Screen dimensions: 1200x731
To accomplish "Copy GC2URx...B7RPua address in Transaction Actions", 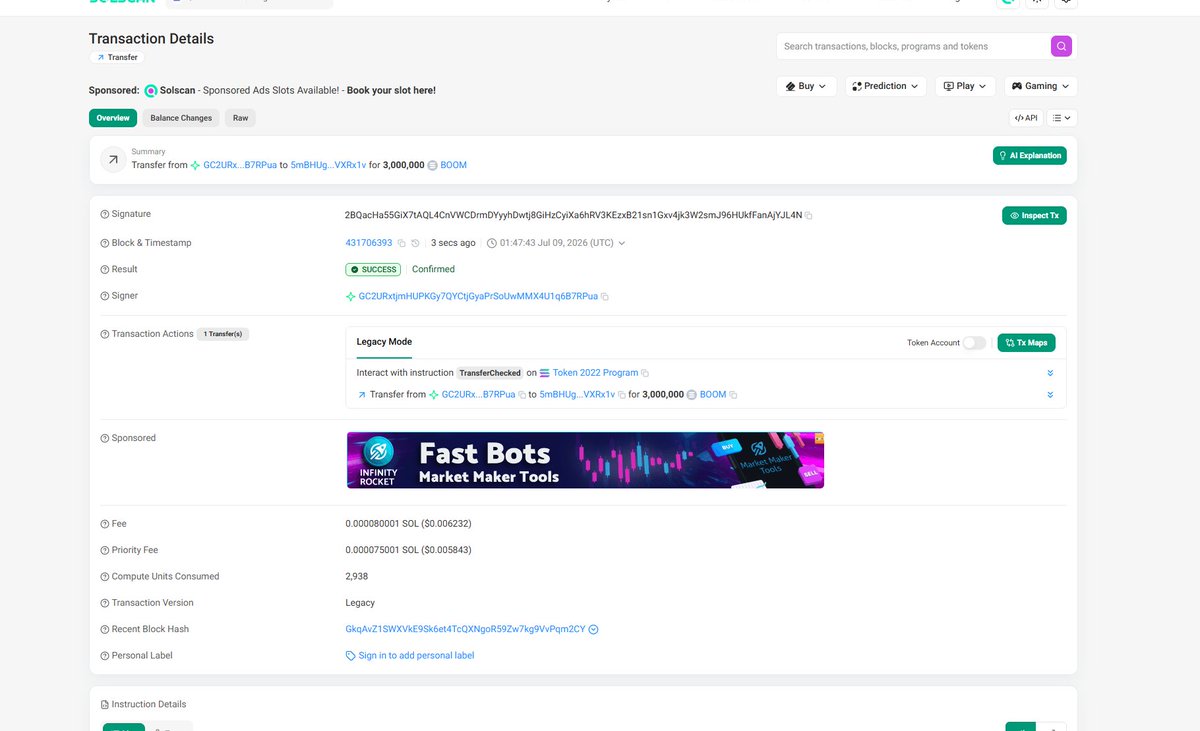I will 522,395.
